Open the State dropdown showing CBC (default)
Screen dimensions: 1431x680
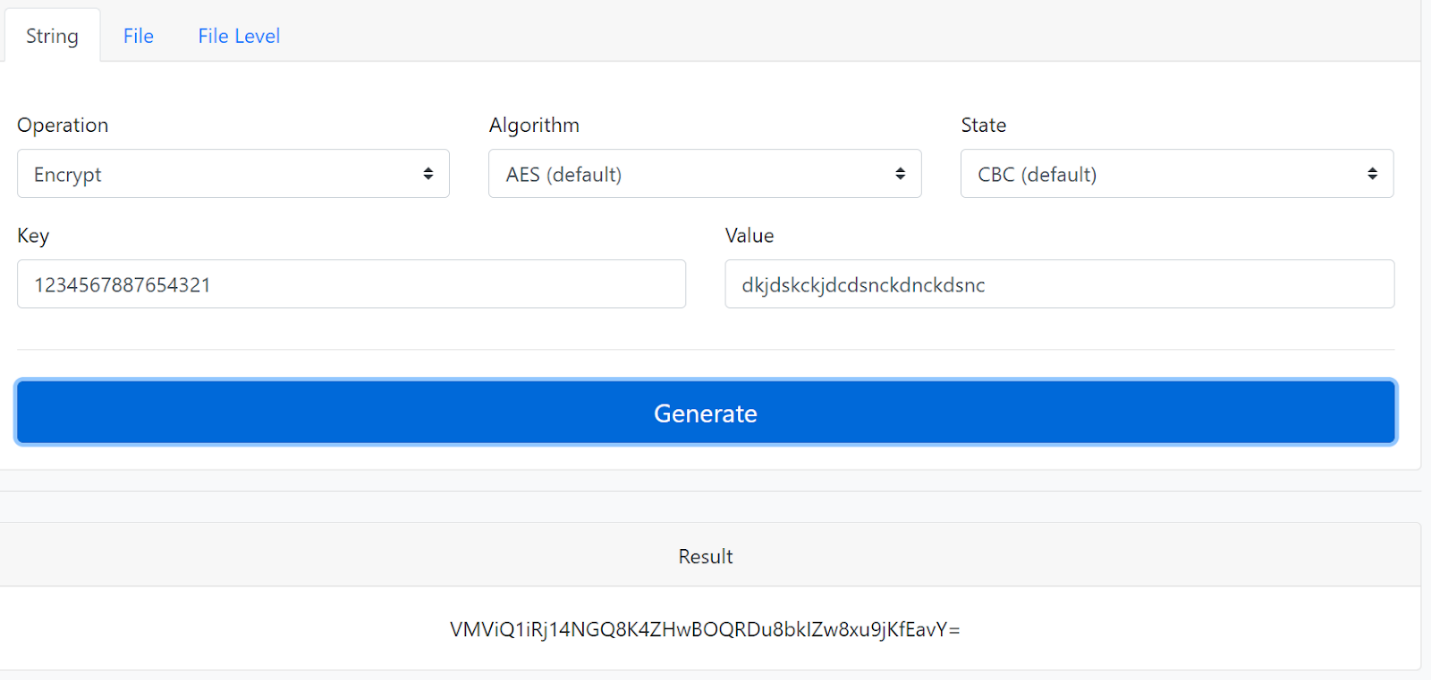[x=1177, y=174]
